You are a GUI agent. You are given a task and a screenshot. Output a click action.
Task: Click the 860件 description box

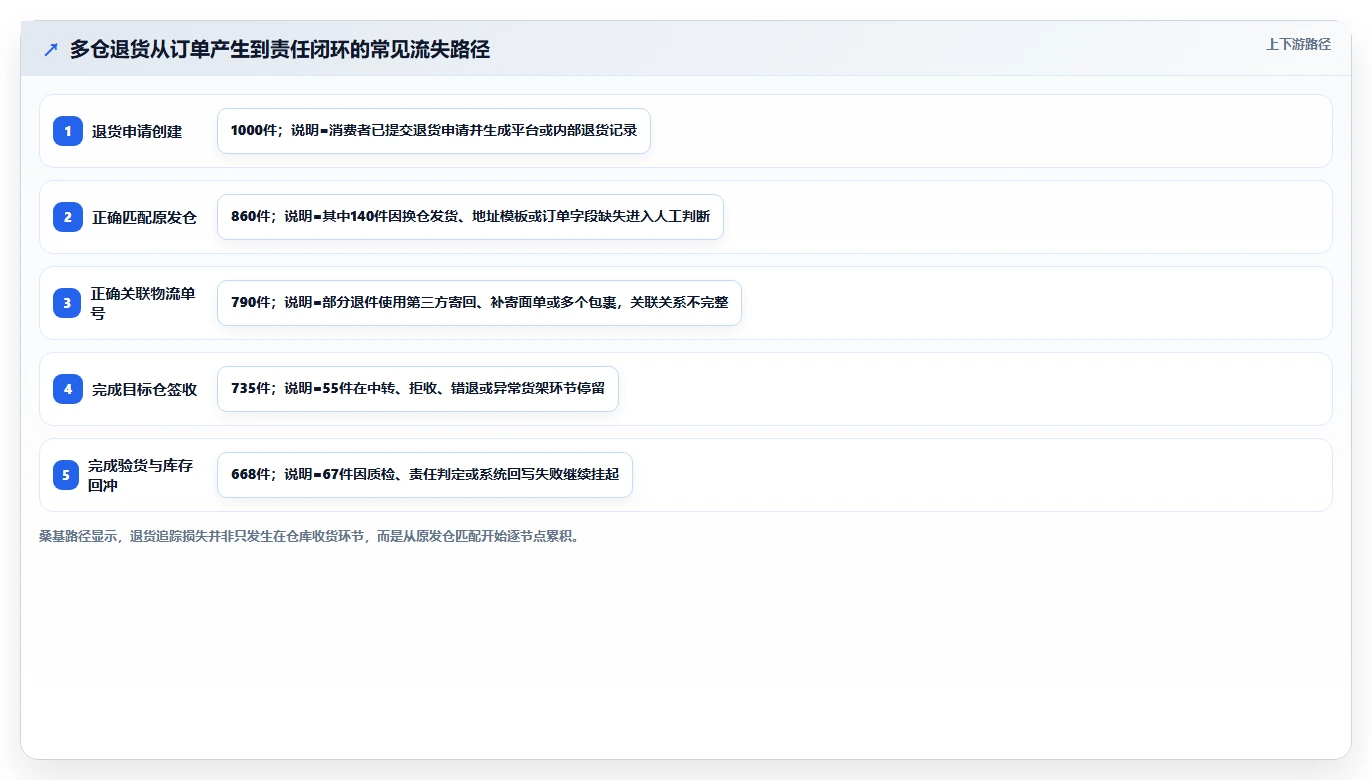[x=470, y=217]
